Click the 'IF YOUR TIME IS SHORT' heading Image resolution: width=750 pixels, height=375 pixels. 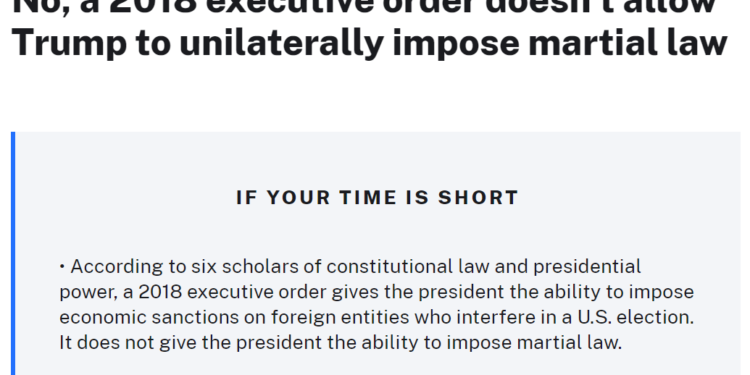377,198
